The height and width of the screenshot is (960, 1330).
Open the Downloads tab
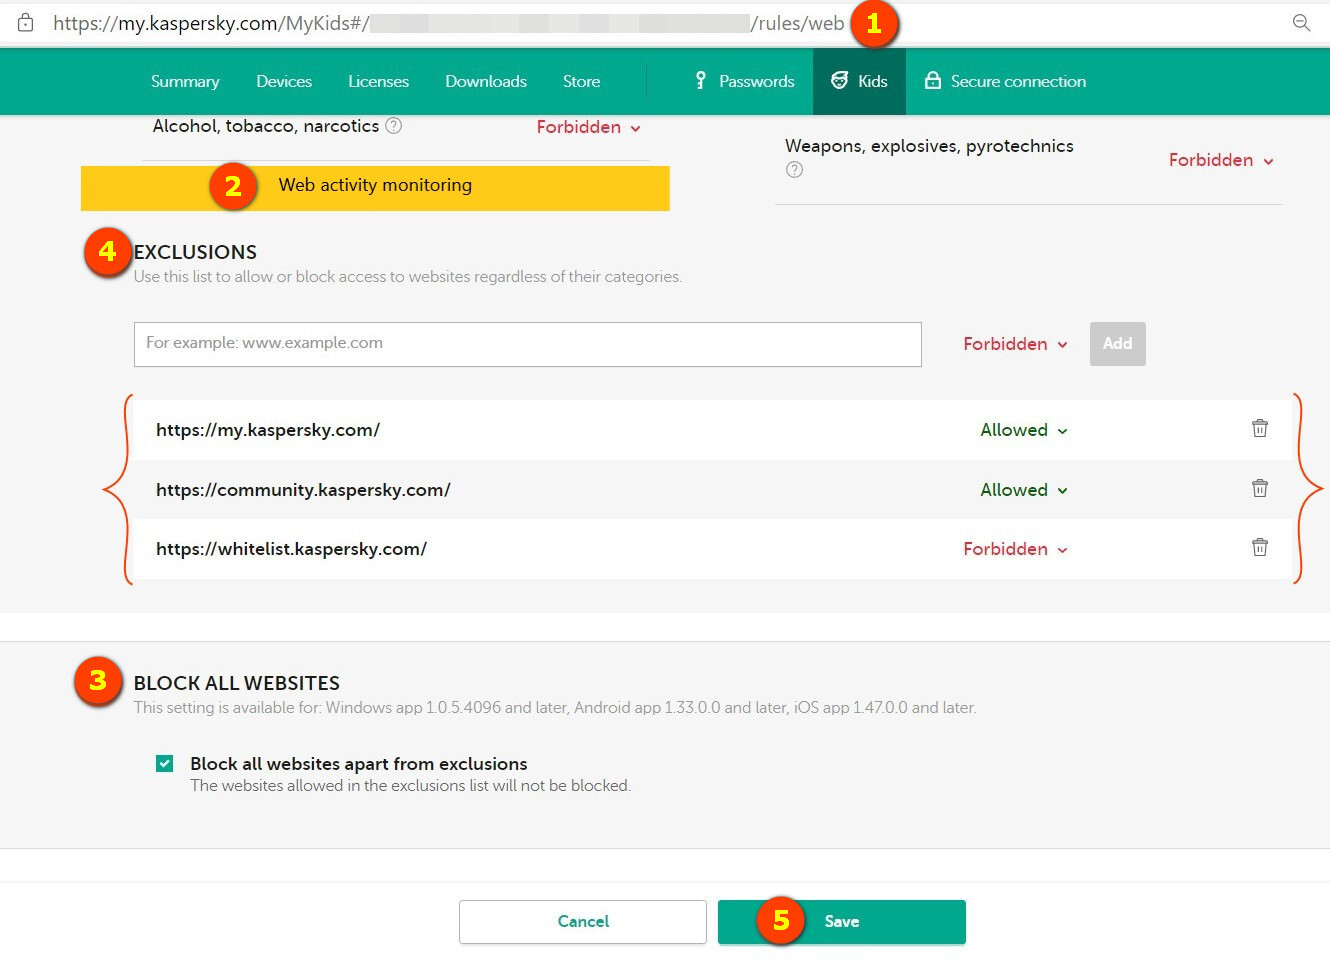click(486, 82)
